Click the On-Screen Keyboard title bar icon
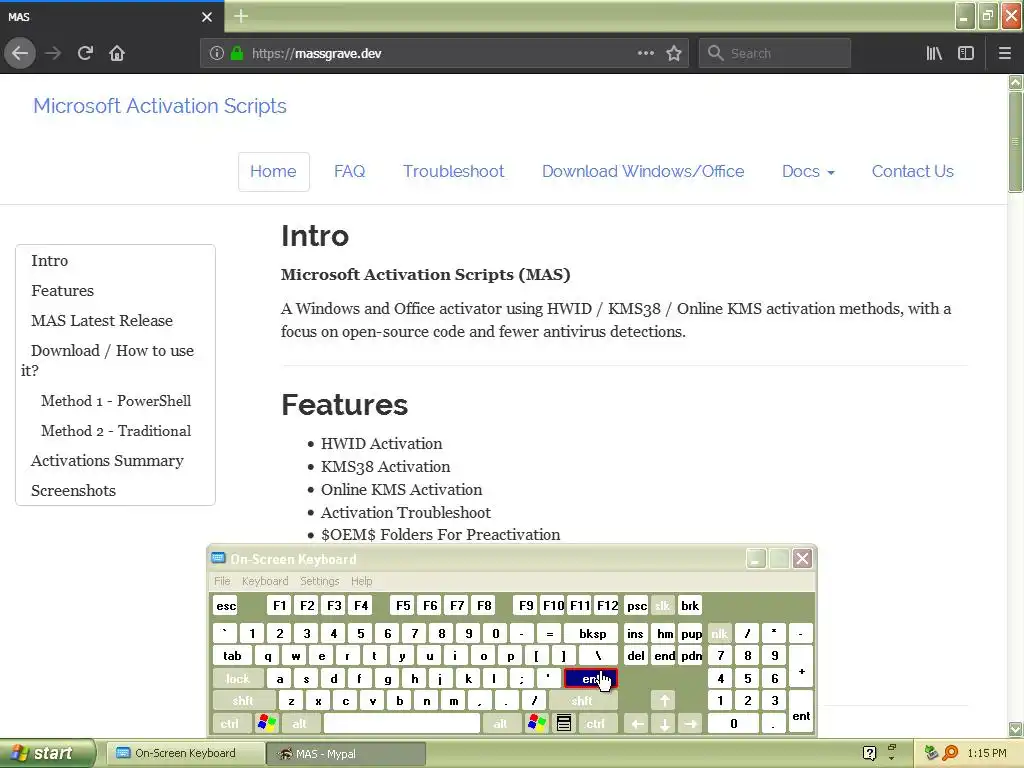The image size is (1024, 768). (x=218, y=558)
